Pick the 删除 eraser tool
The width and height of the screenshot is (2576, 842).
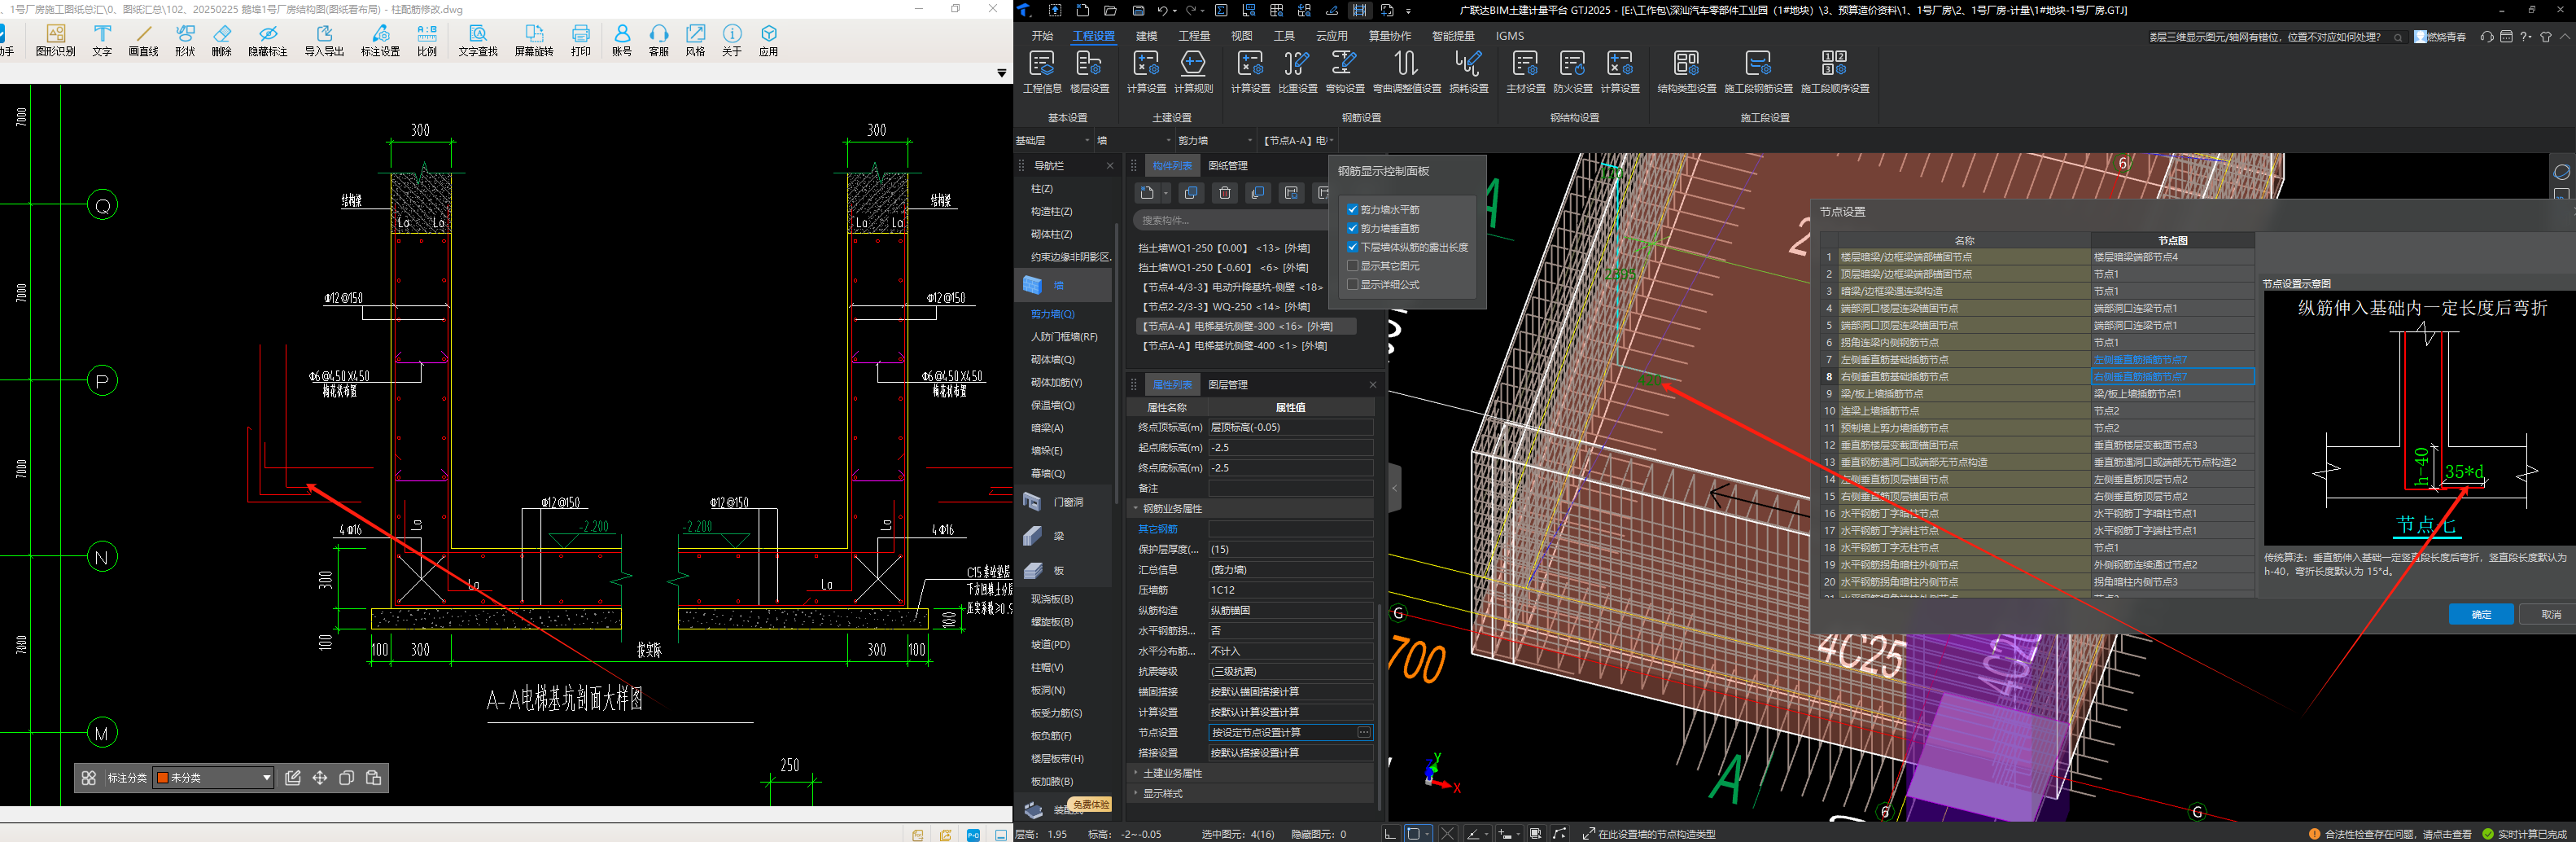222,40
